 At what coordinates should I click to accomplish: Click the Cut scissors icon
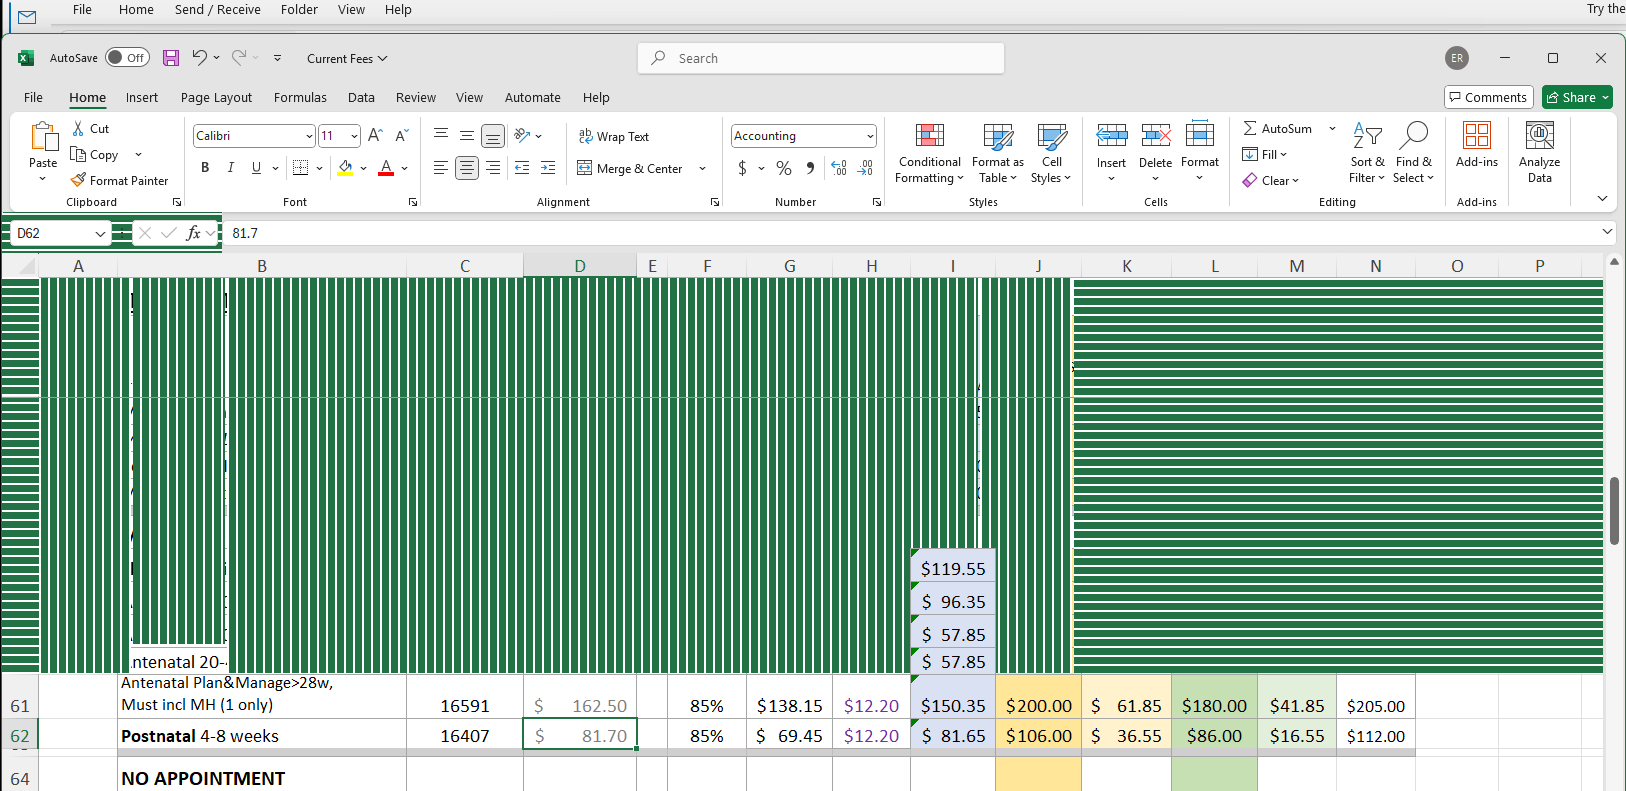tap(78, 128)
